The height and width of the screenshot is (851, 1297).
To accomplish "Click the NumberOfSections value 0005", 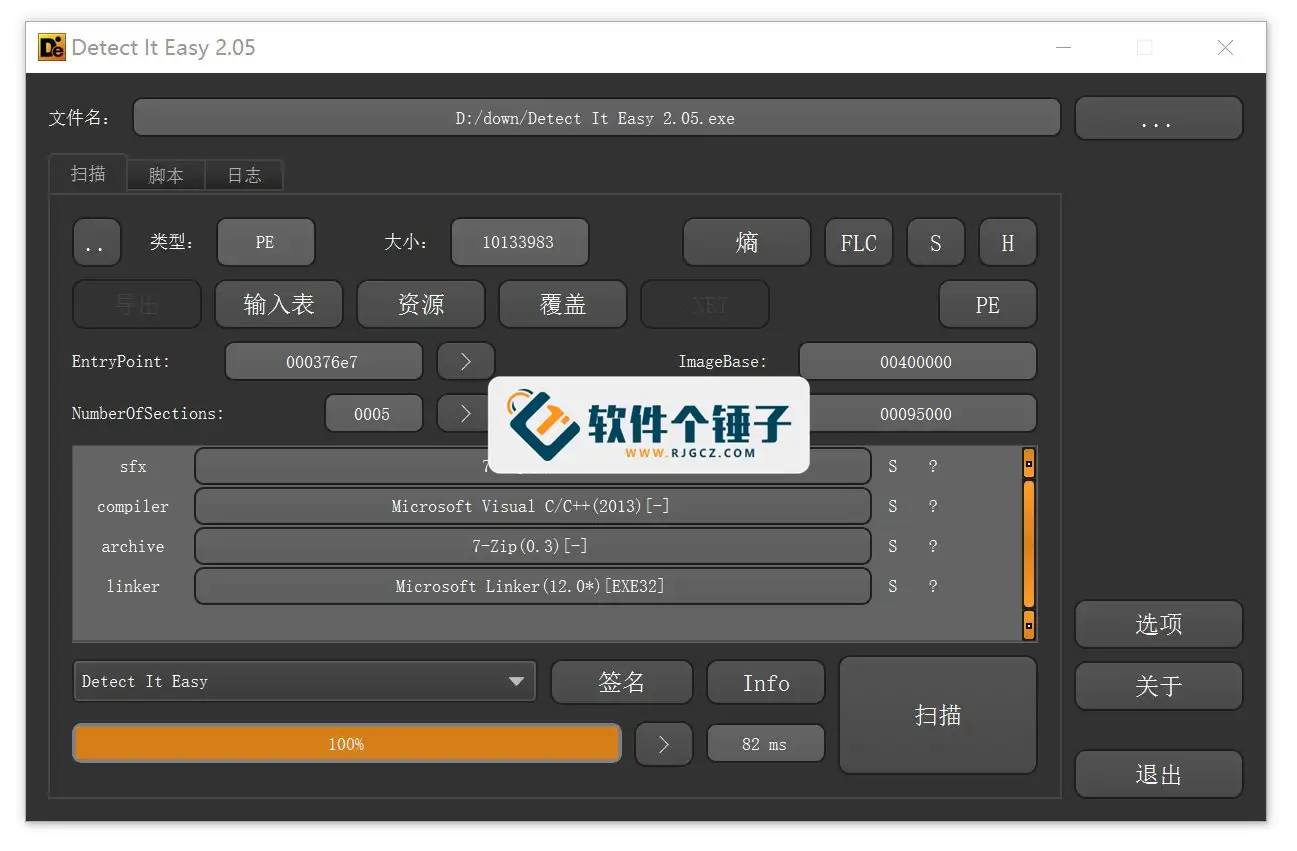I will click(x=373, y=414).
